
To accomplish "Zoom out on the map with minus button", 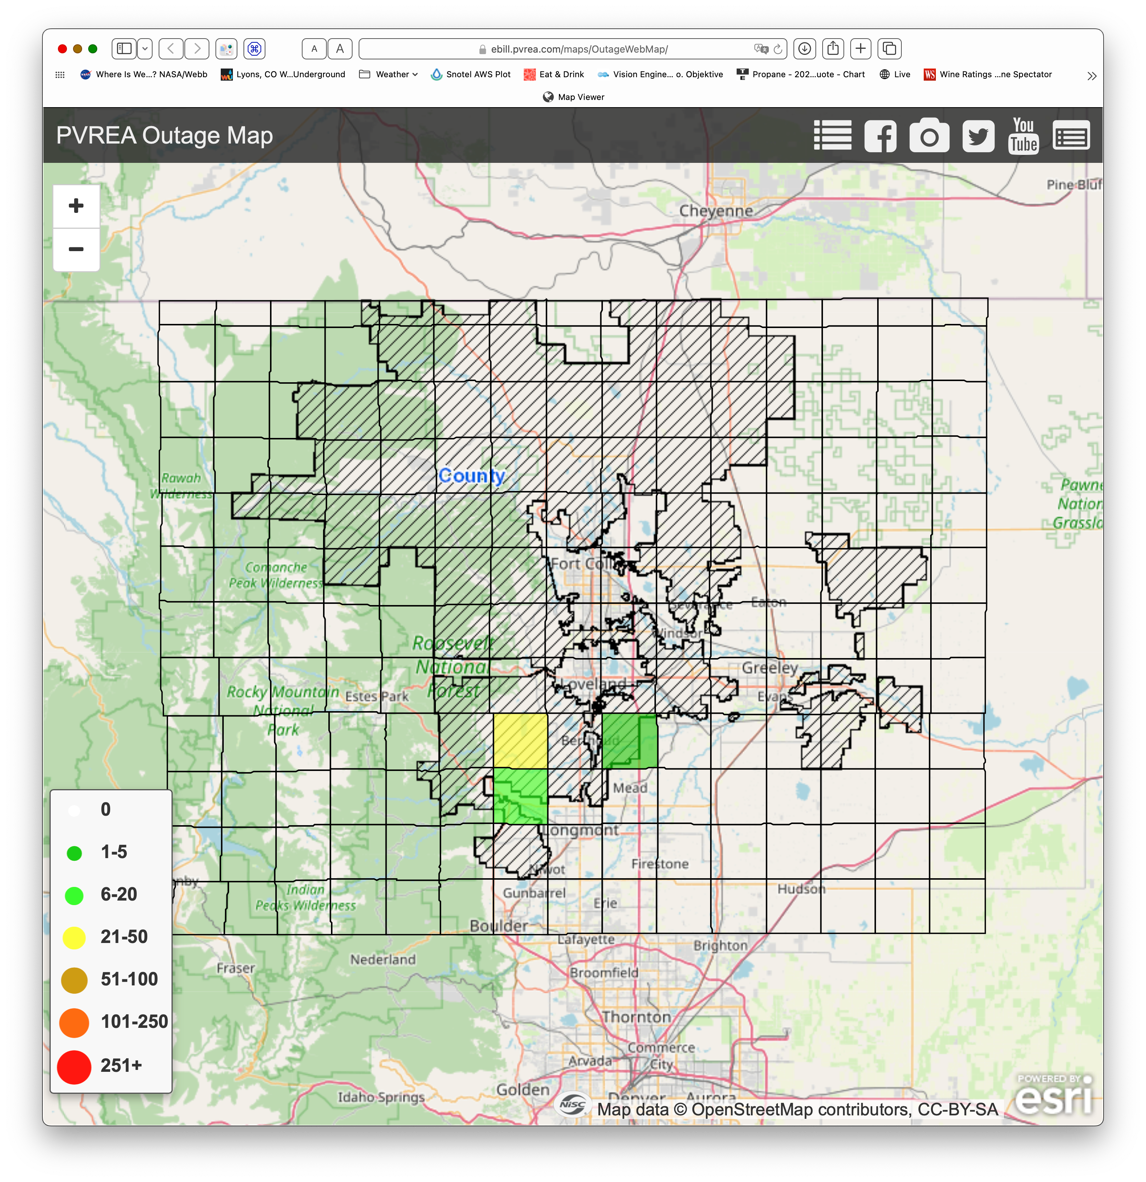I will (76, 249).
